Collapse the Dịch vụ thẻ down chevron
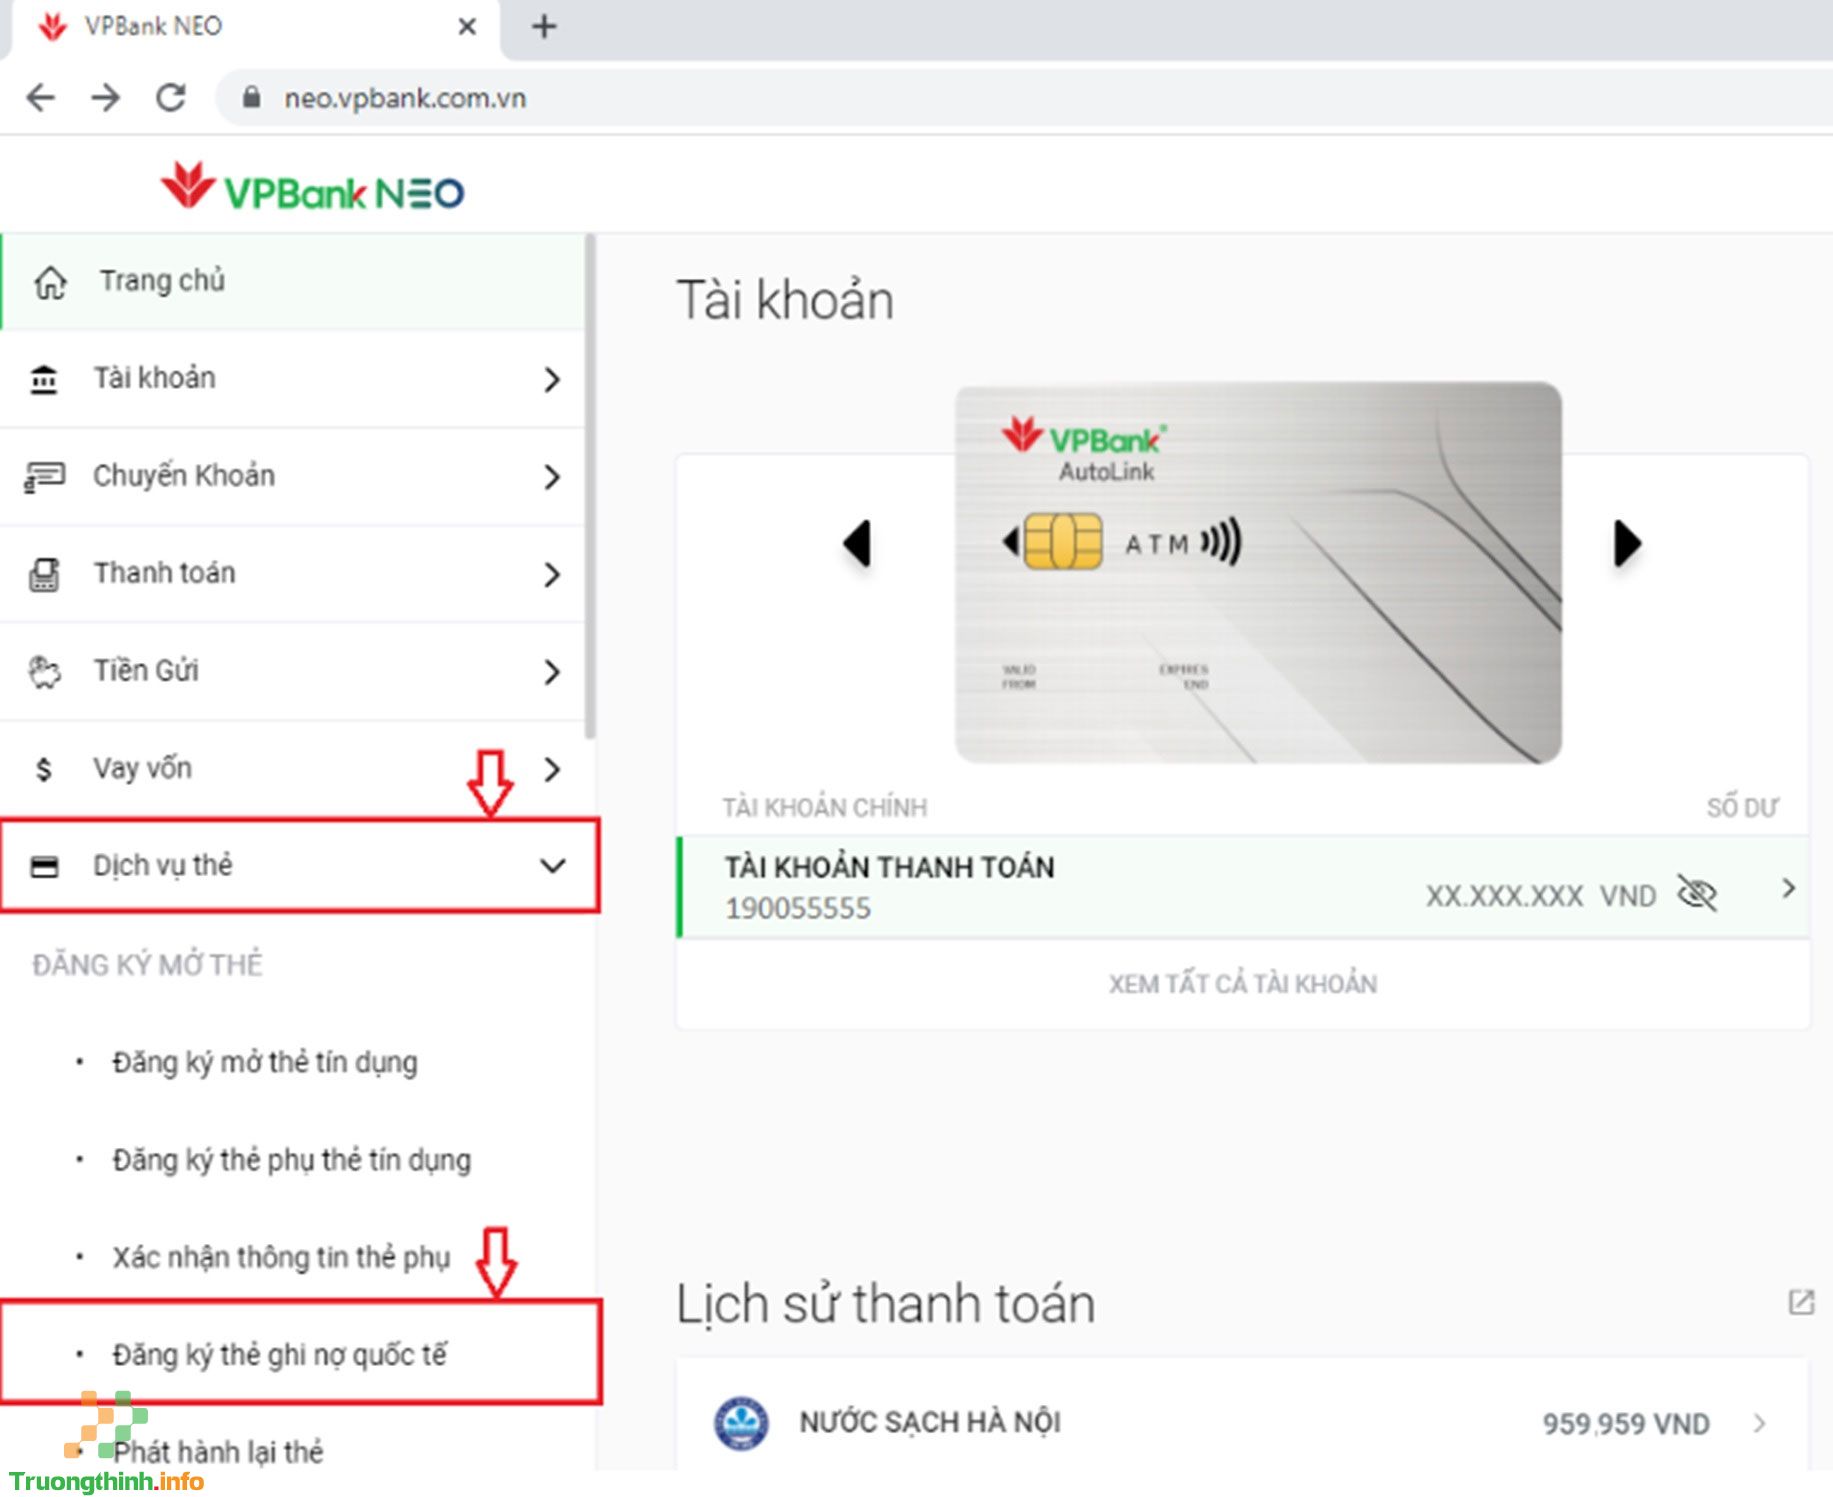The width and height of the screenshot is (1833, 1497). 553,866
